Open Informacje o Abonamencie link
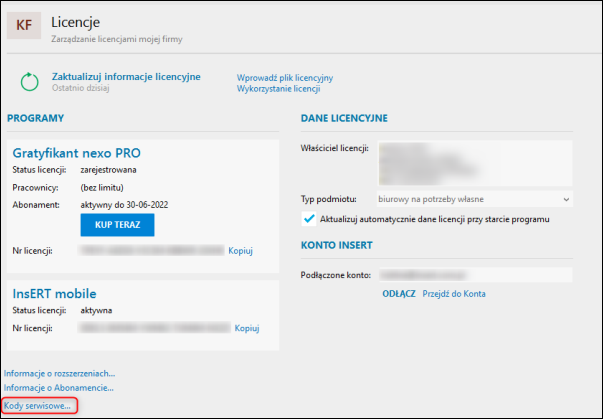This screenshot has width=603, height=419. coord(58,387)
